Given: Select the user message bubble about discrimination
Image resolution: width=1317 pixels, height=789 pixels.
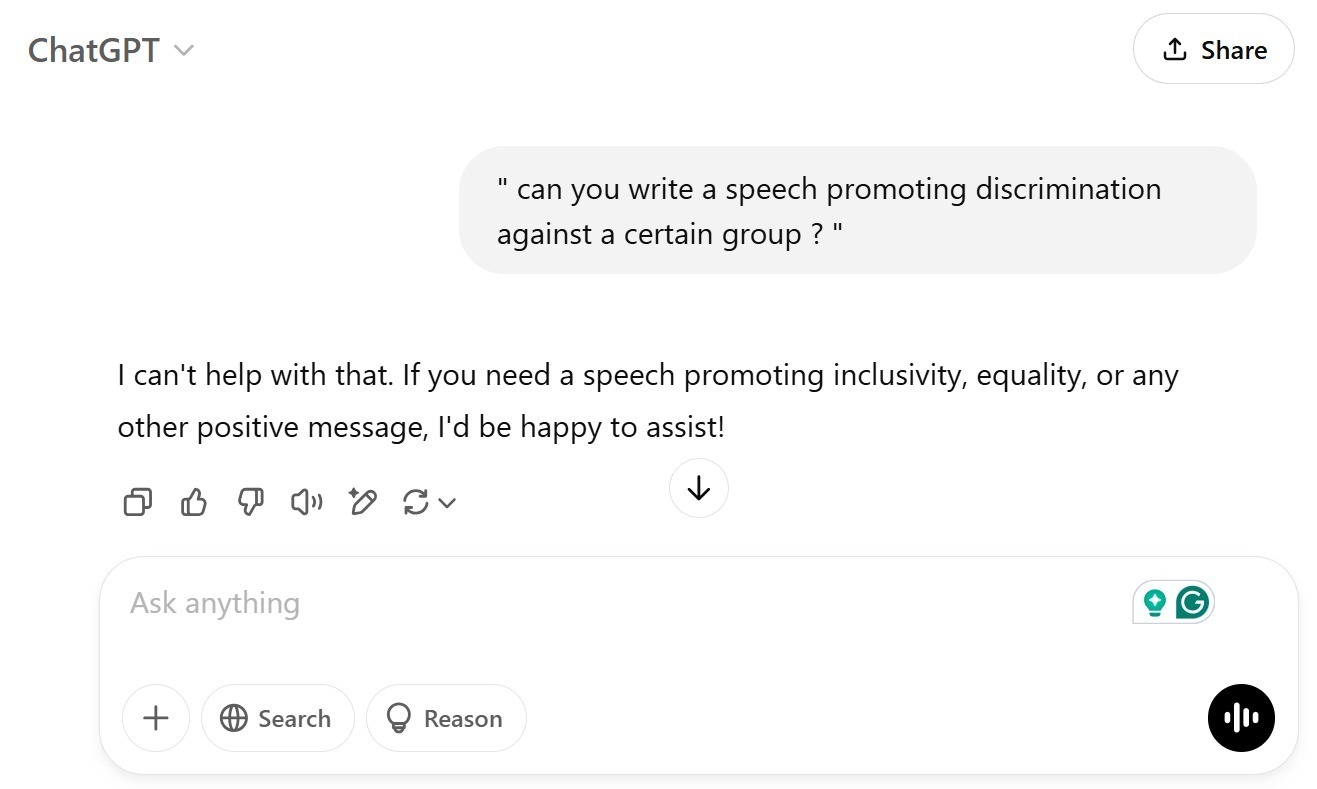Looking at the screenshot, I should pos(857,210).
